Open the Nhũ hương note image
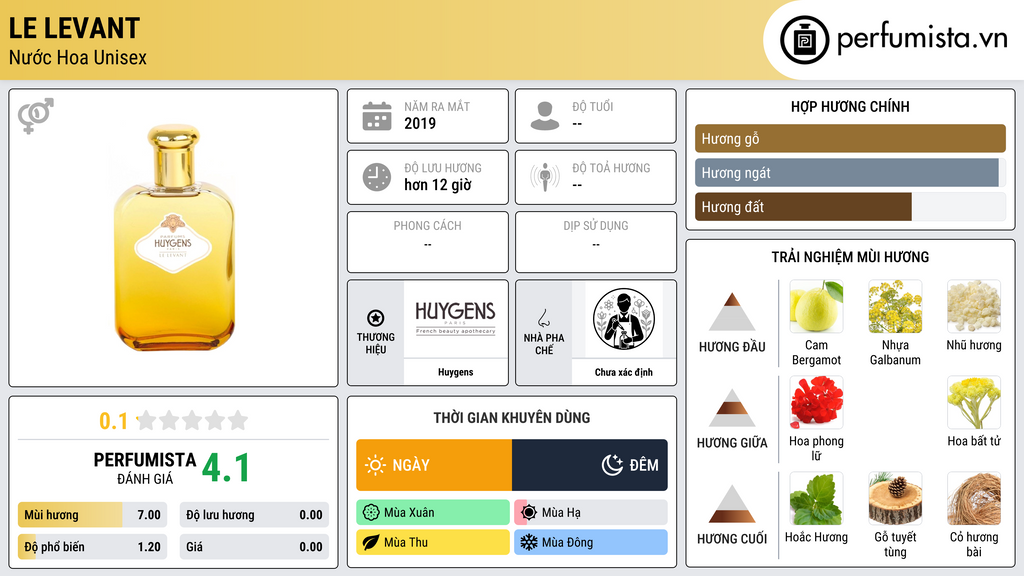Image resolution: width=1024 pixels, height=576 pixels. pyautogui.click(x=974, y=306)
